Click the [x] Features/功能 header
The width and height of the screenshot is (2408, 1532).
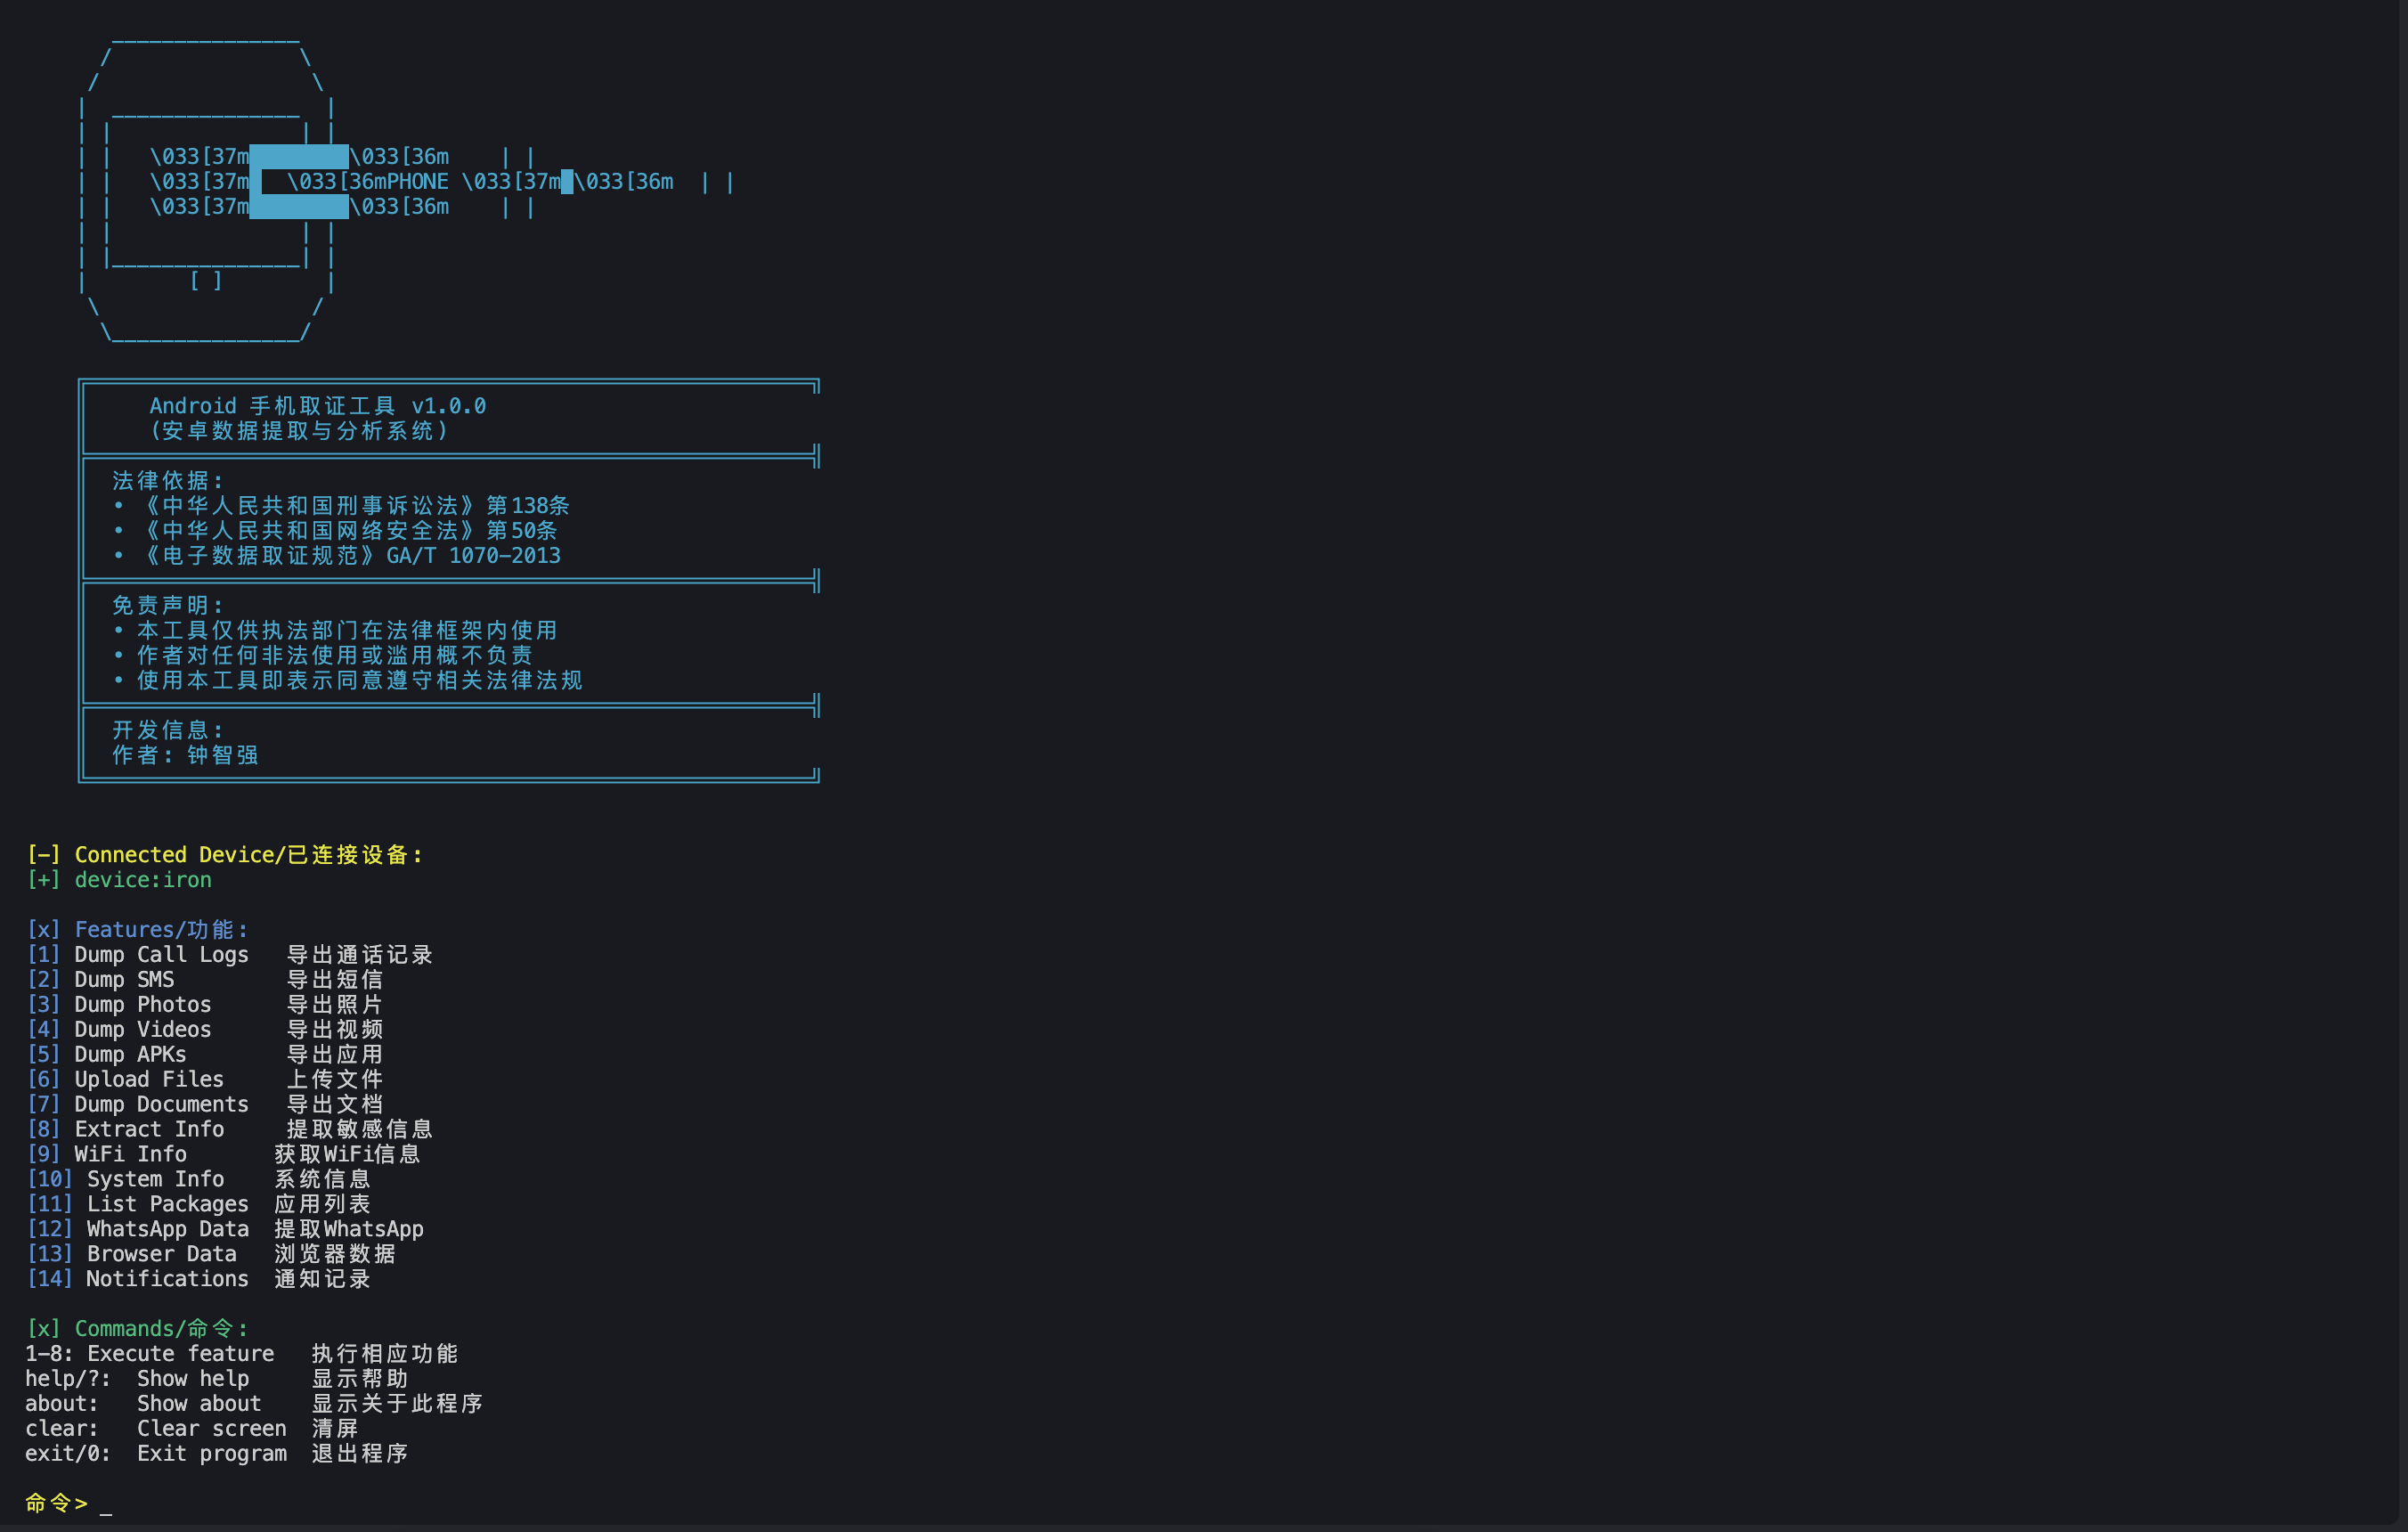click(138, 930)
